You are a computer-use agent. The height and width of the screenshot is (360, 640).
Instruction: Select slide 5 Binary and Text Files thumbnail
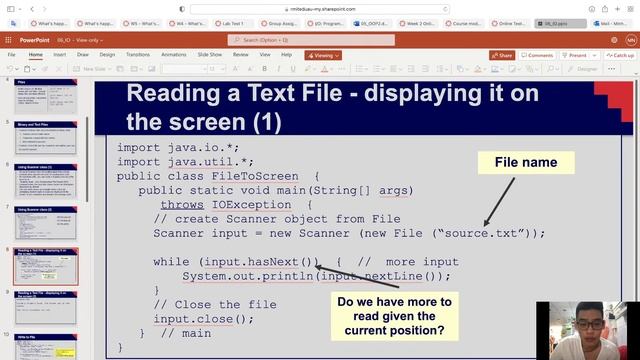(x=46, y=138)
